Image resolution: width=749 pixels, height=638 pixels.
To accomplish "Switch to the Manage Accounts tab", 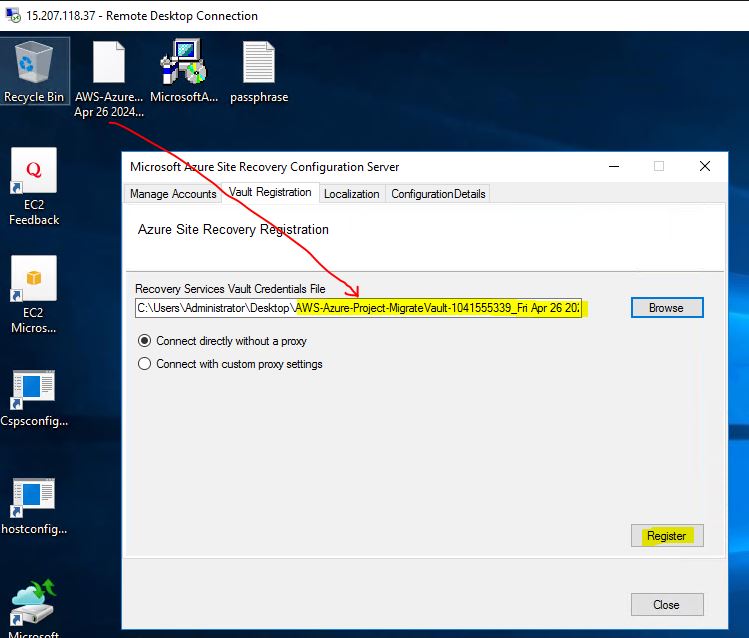I will (173, 194).
